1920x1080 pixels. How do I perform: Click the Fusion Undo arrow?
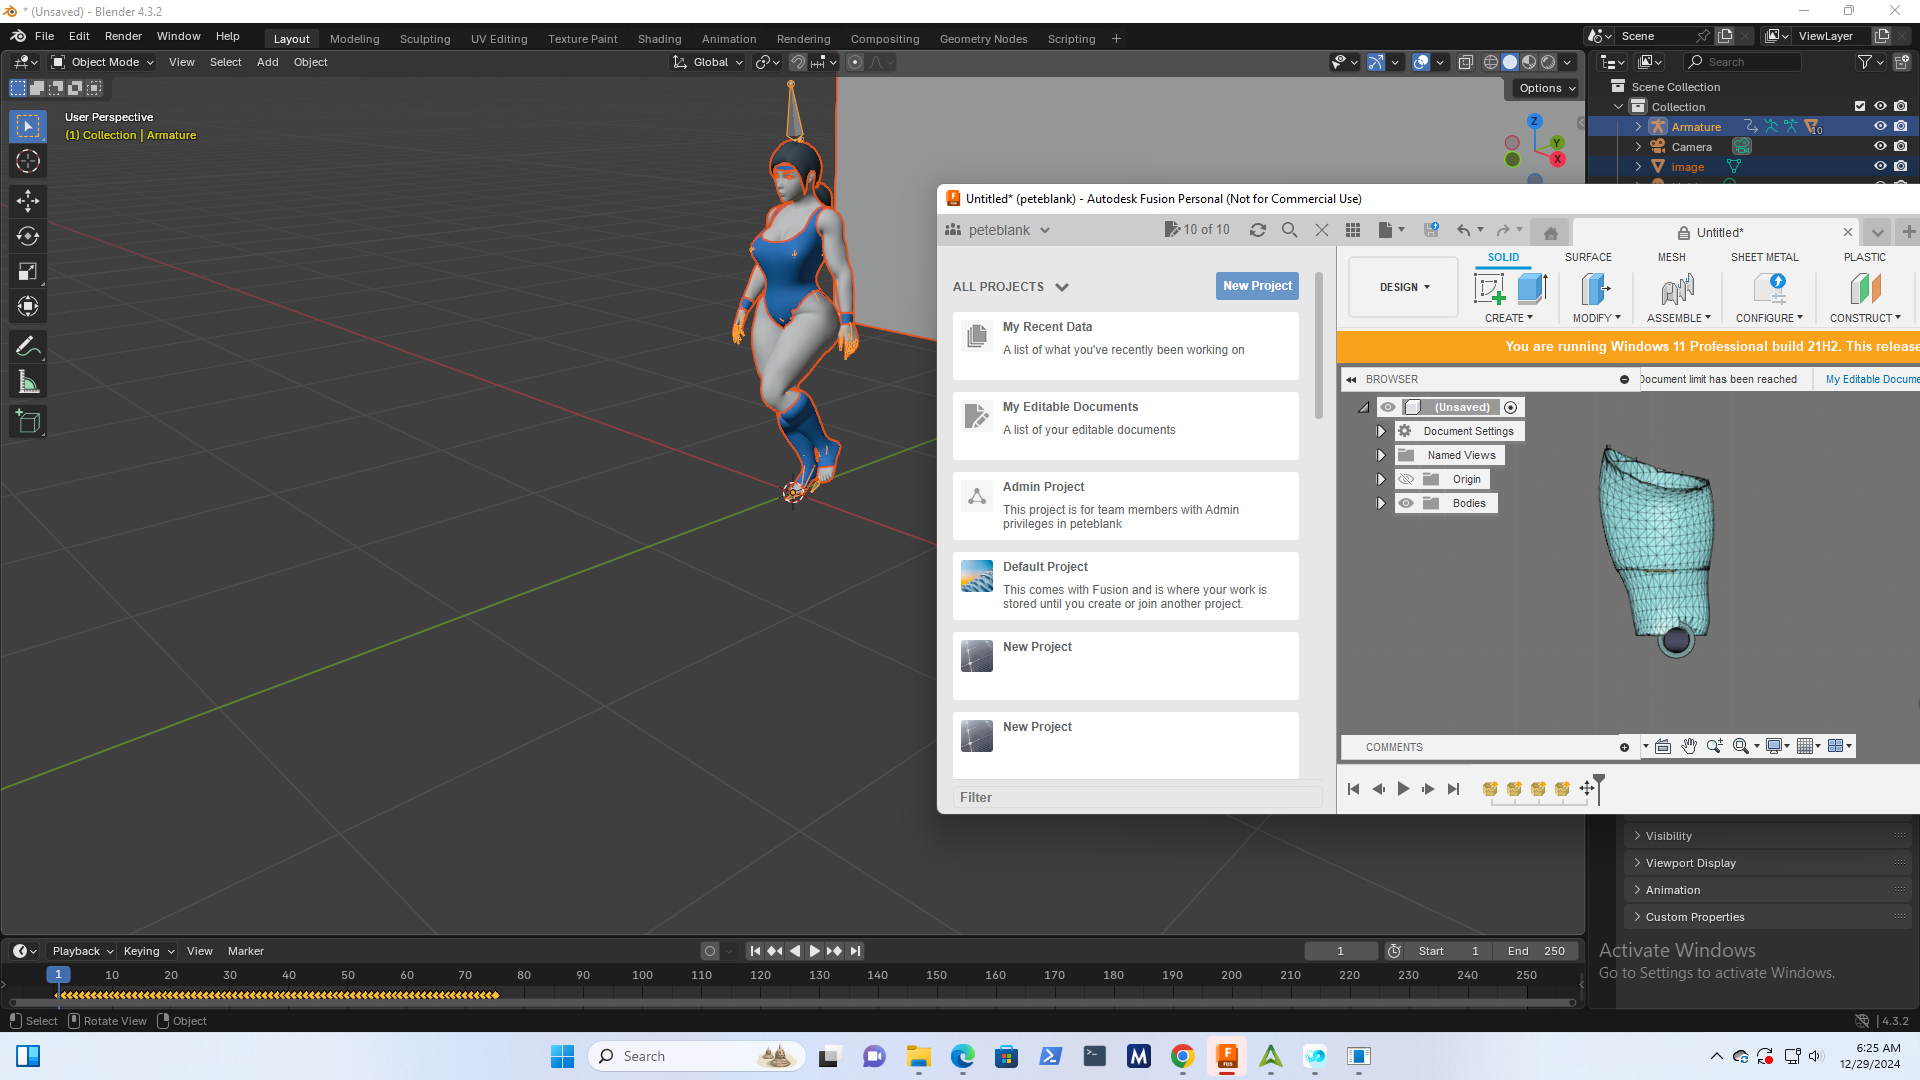pyautogui.click(x=1464, y=230)
